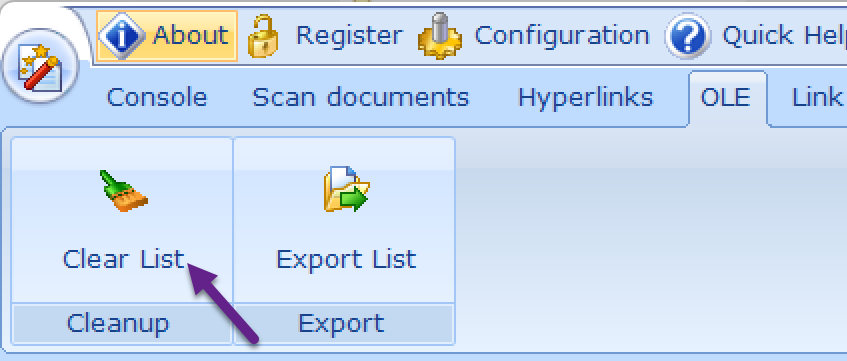Switch to the Hyperlinks tab
847x361 pixels.
coord(586,98)
